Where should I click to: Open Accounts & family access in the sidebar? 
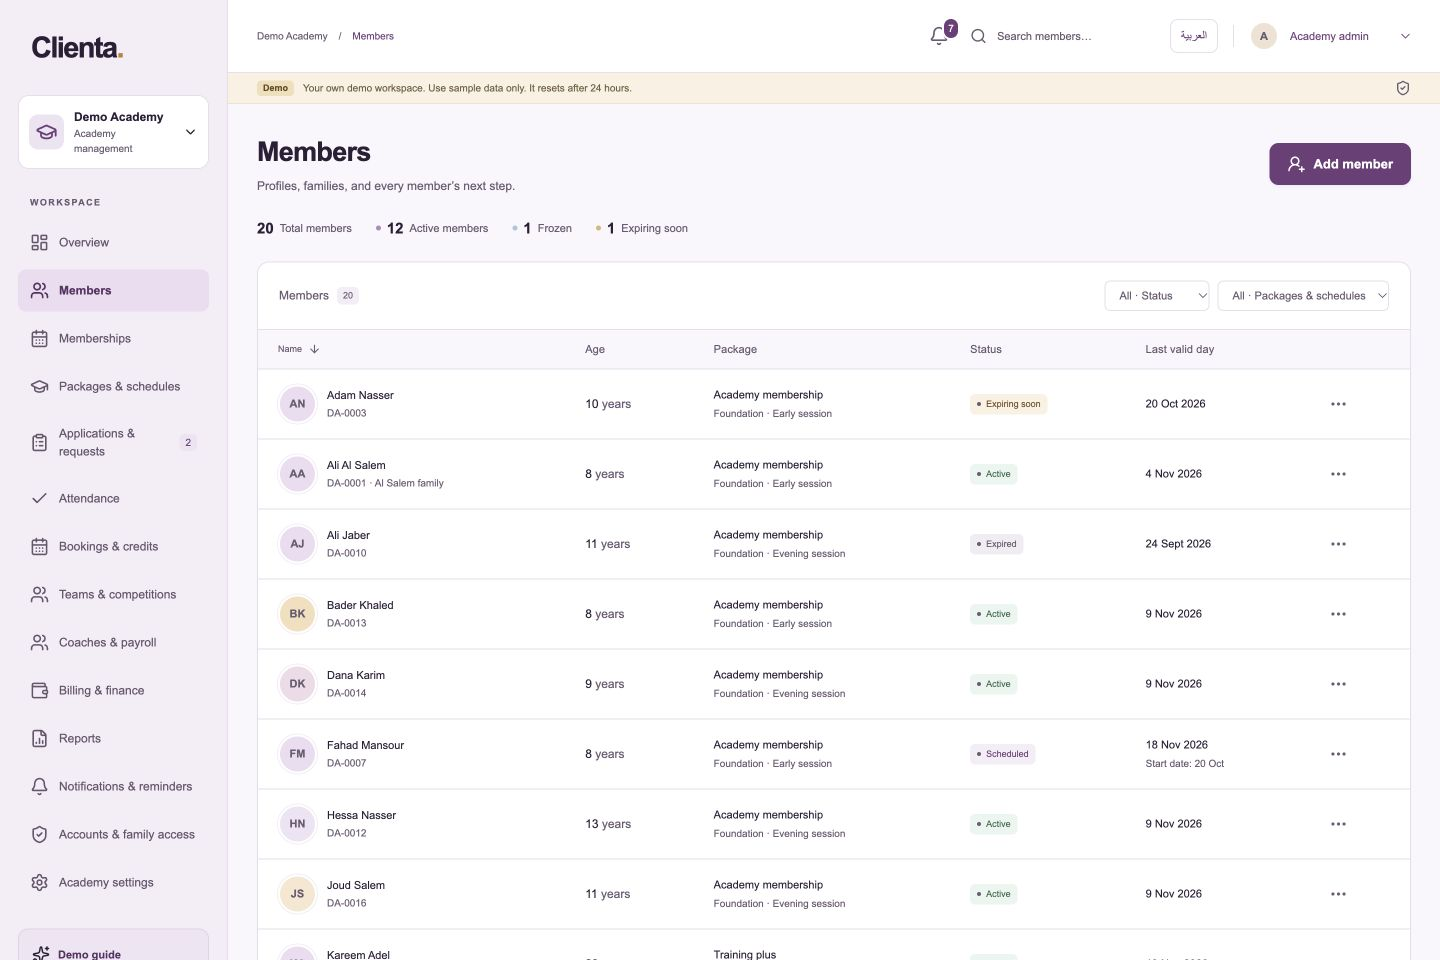point(113,834)
